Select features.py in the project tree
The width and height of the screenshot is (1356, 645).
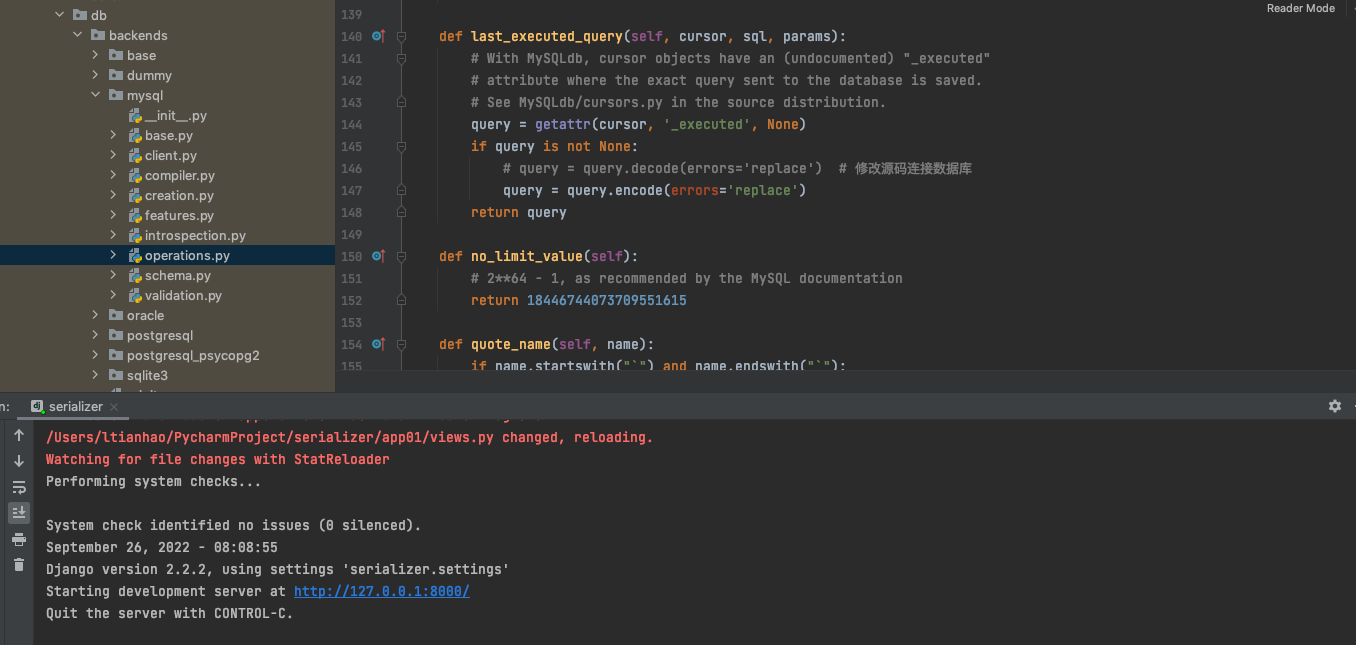click(179, 215)
